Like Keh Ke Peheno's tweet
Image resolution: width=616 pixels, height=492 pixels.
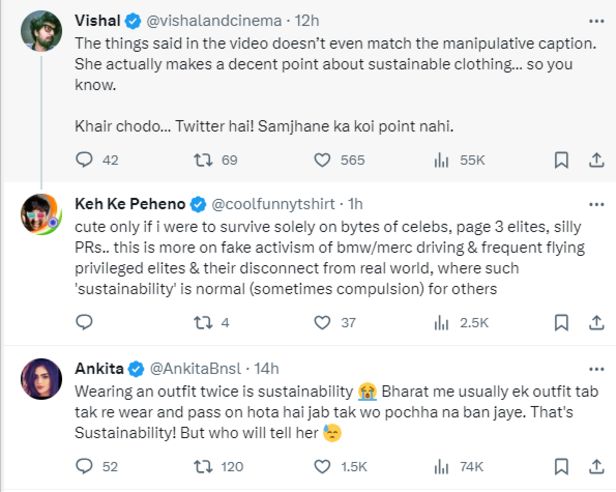tap(323, 322)
